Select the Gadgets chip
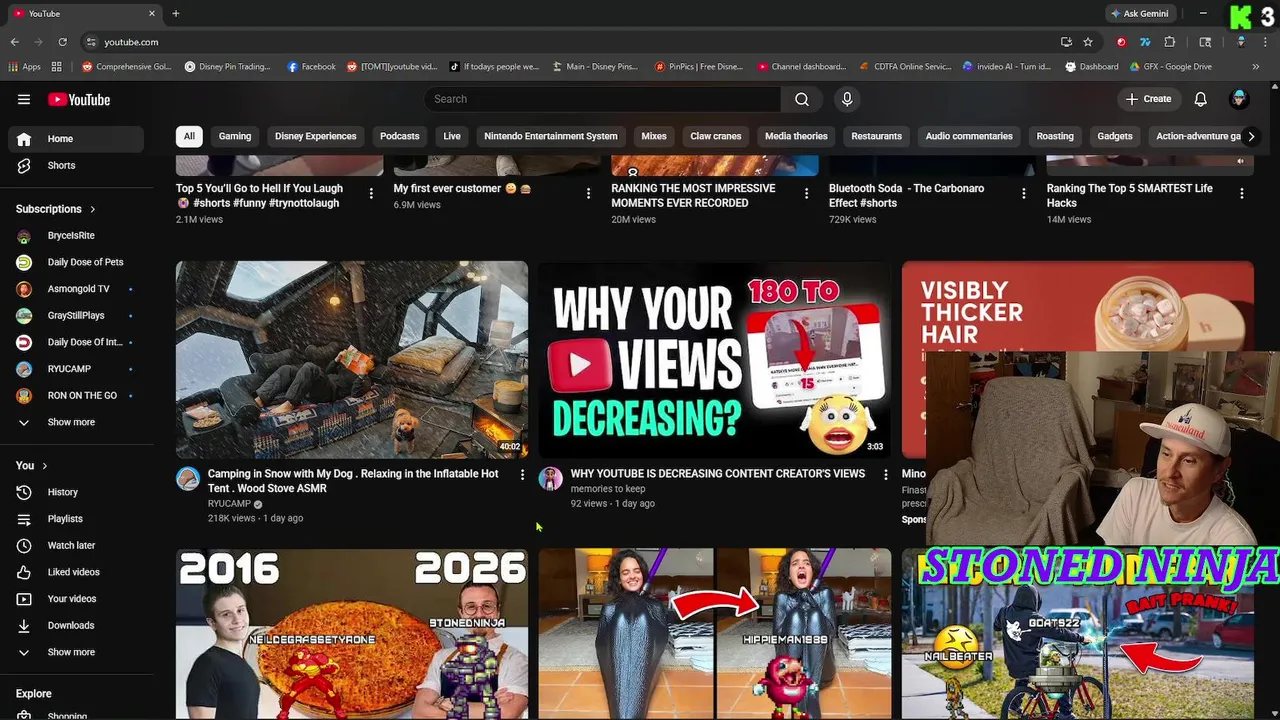 (1115, 136)
